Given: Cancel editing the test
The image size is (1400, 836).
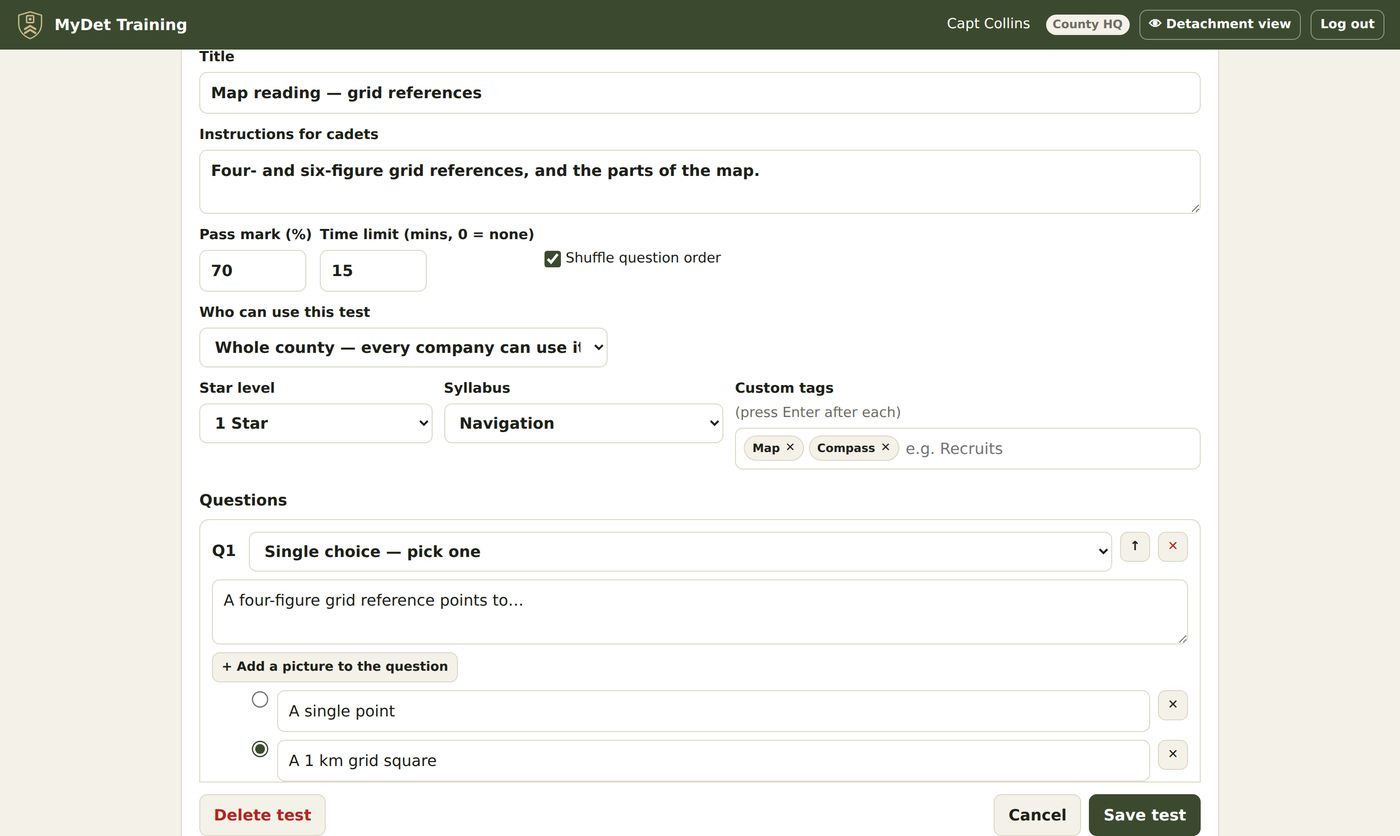Looking at the screenshot, I should pyautogui.click(x=1037, y=815).
